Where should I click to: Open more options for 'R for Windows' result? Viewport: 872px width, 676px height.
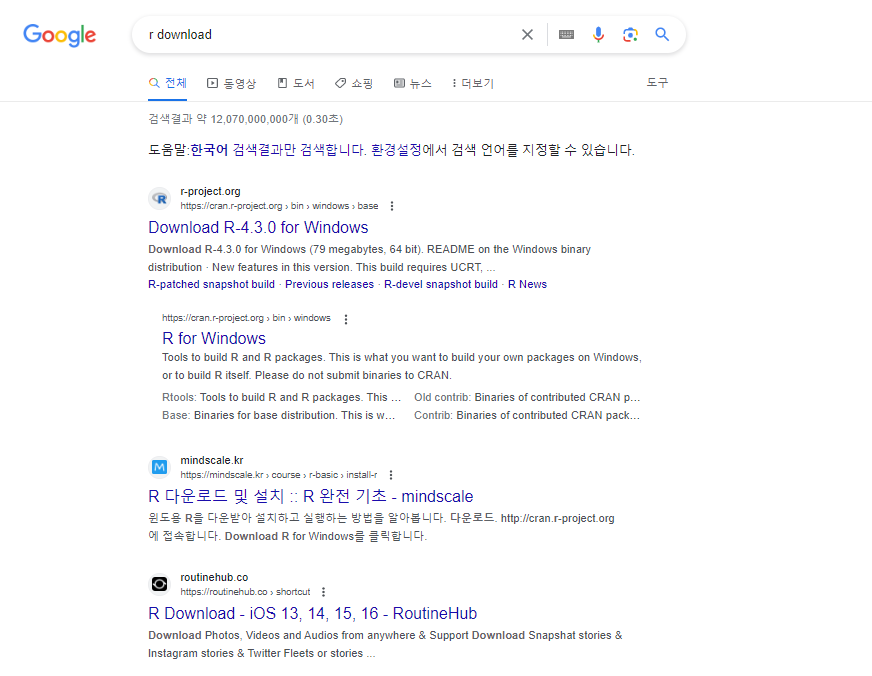coord(346,319)
